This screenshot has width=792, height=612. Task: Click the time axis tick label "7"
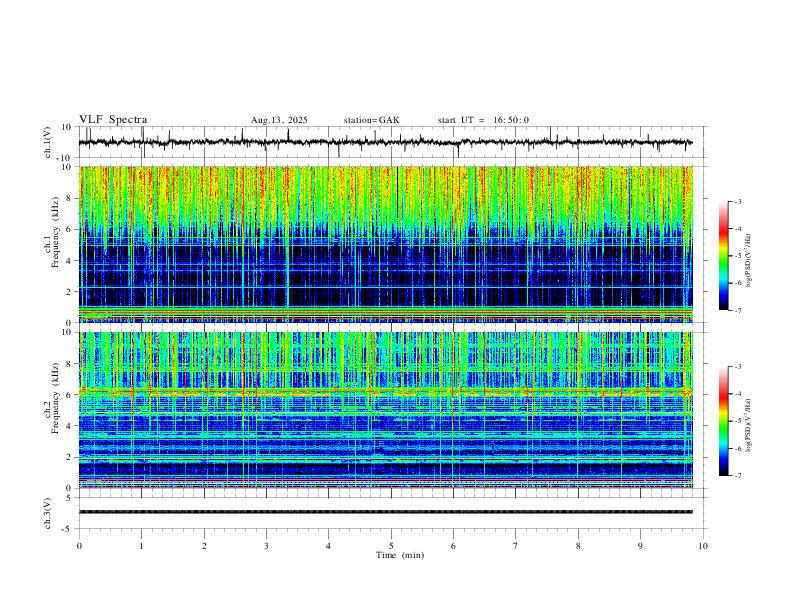click(516, 546)
